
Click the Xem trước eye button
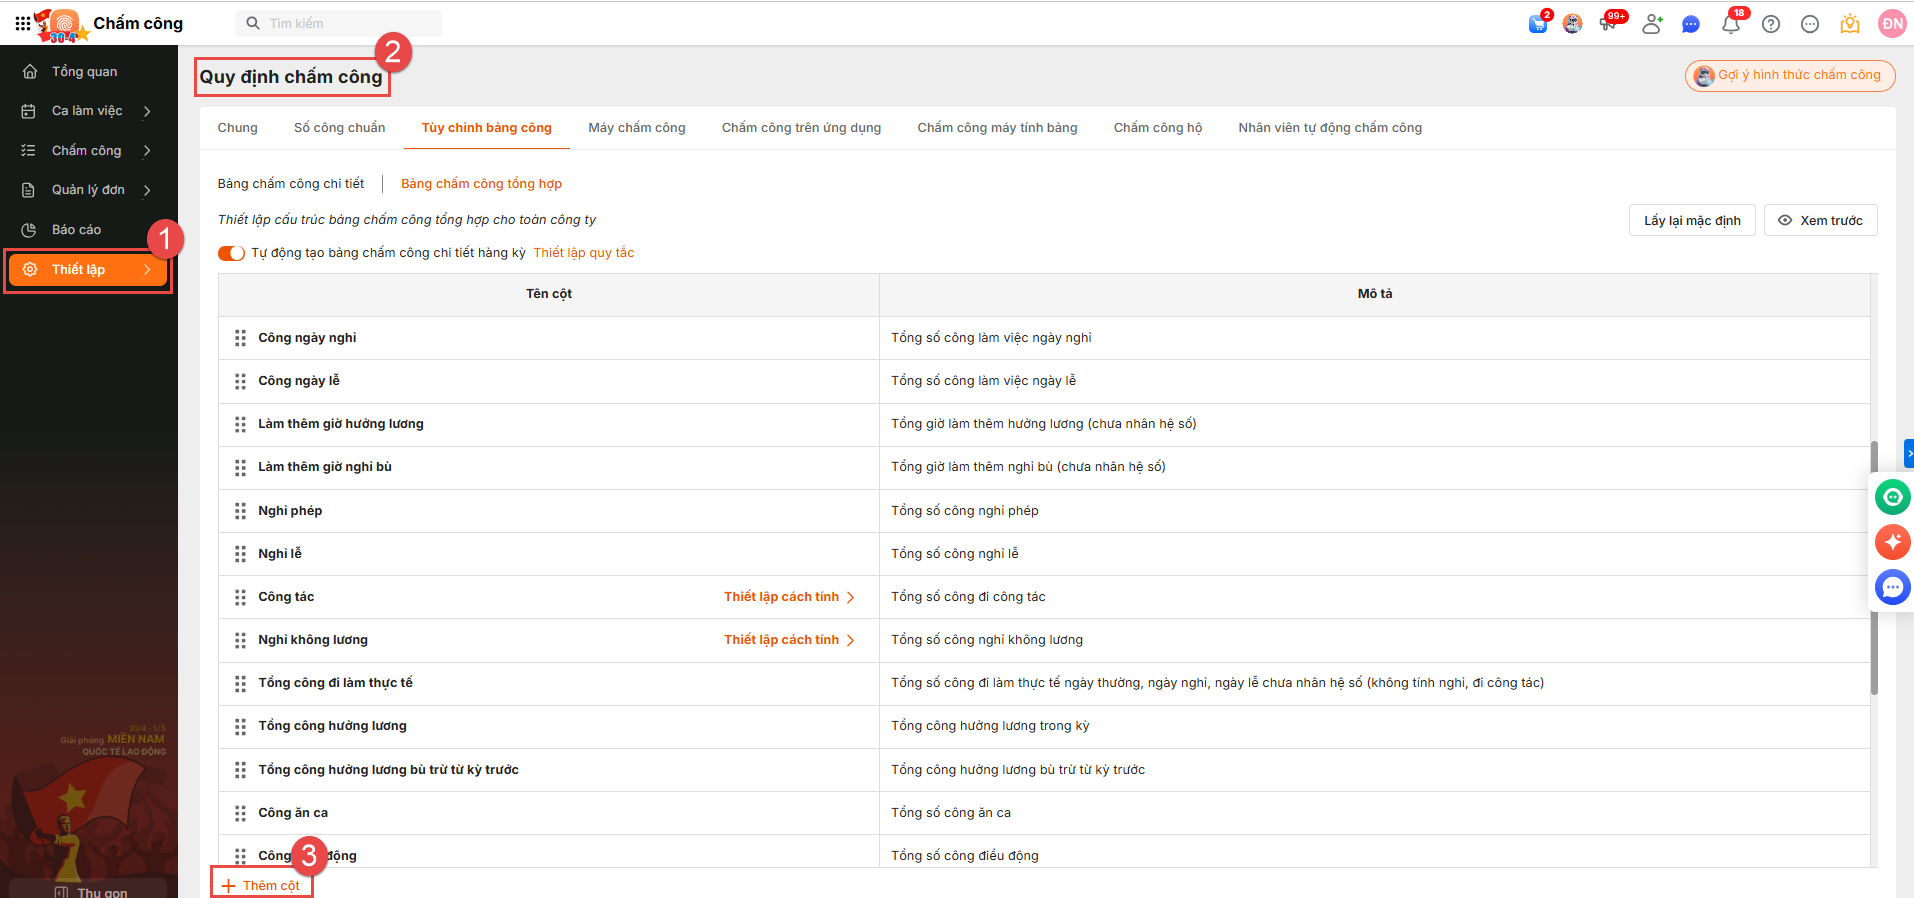pos(1820,220)
